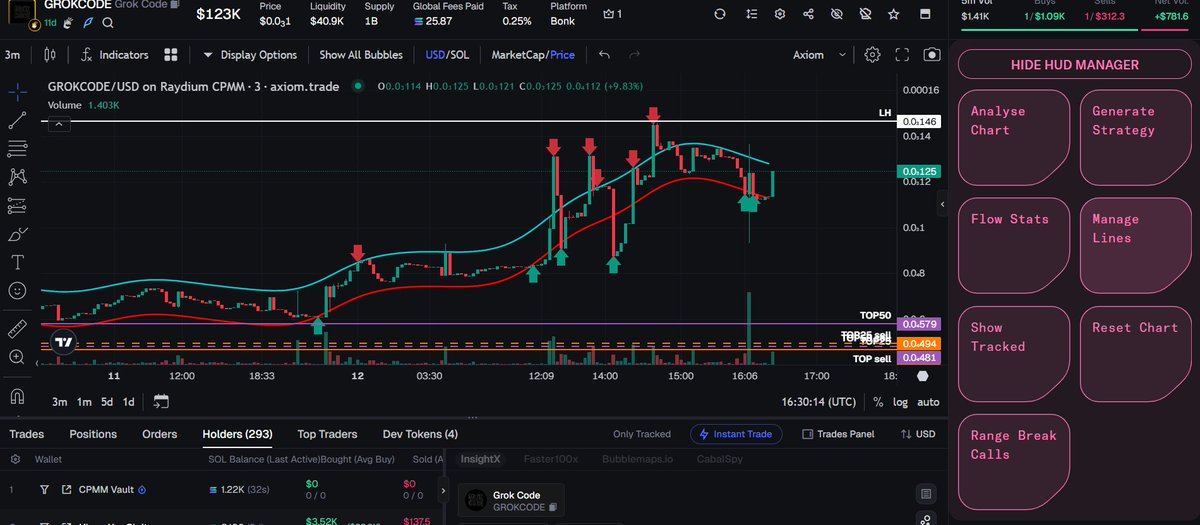Open the Axiom chart source dropdown
This screenshot has width=1200, height=525.
click(x=820, y=55)
